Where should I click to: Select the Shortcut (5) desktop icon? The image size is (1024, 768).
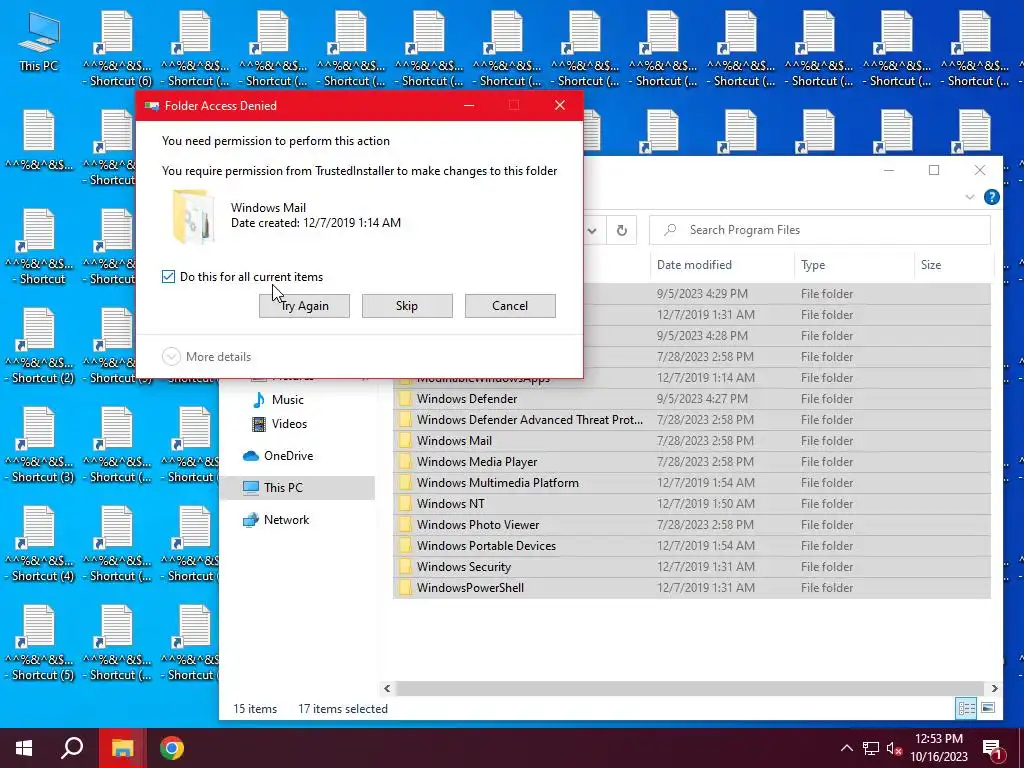coord(39,643)
